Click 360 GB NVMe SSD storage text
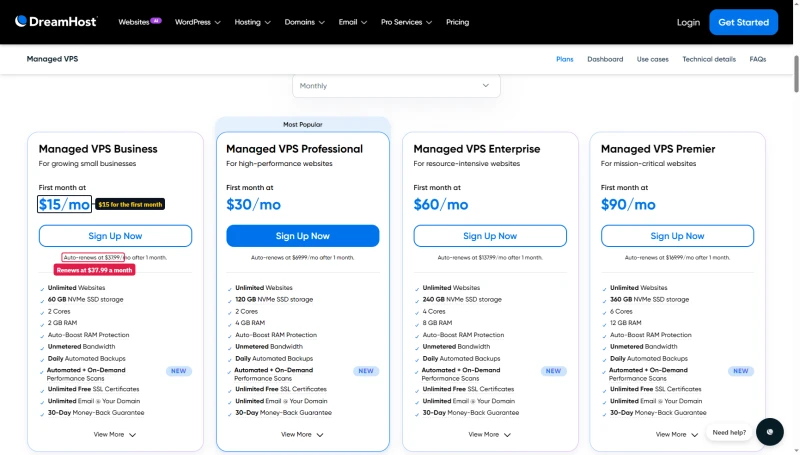800x455 pixels. [649, 299]
